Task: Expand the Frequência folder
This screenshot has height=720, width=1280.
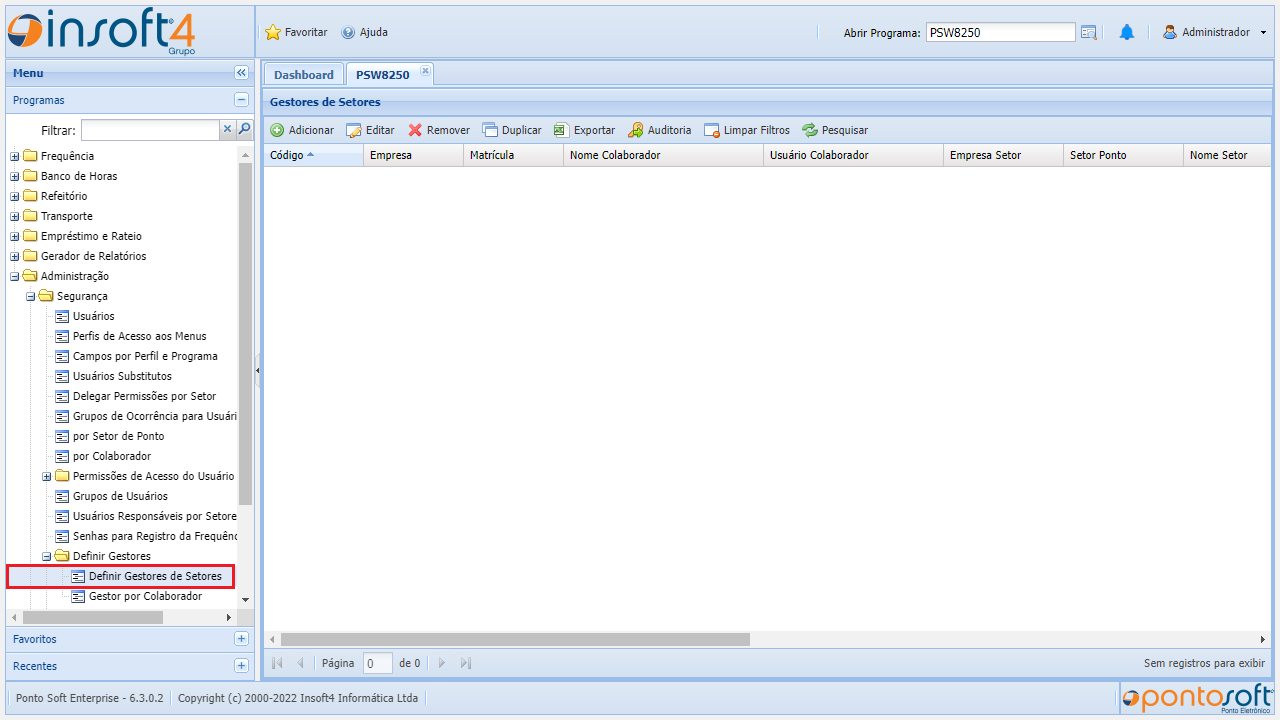Action: [x=15, y=156]
